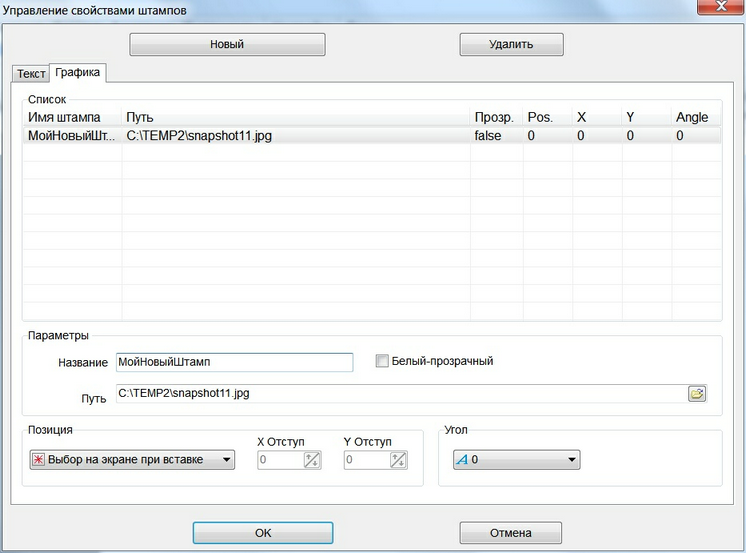Click the Путь column header
Image resolution: width=746 pixels, height=553 pixels.
pyautogui.click(x=296, y=117)
